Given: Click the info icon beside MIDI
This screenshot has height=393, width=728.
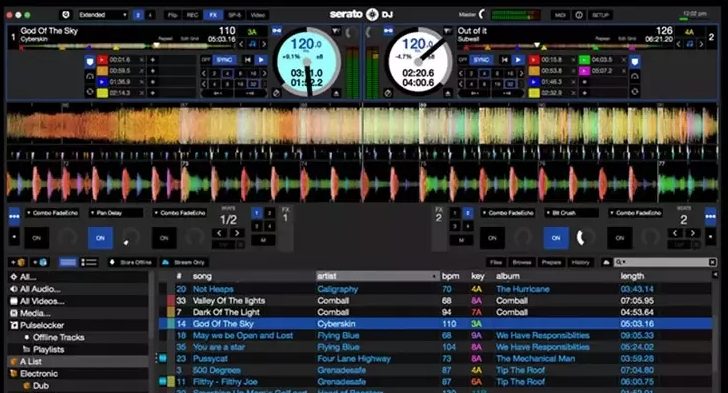Looking at the screenshot, I should (x=579, y=15).
